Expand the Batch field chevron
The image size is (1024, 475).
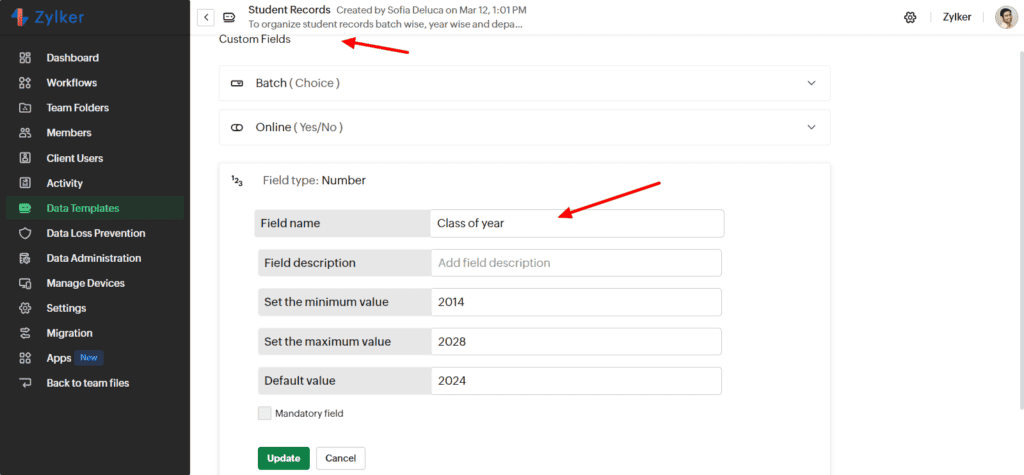(x=811, y=83)
